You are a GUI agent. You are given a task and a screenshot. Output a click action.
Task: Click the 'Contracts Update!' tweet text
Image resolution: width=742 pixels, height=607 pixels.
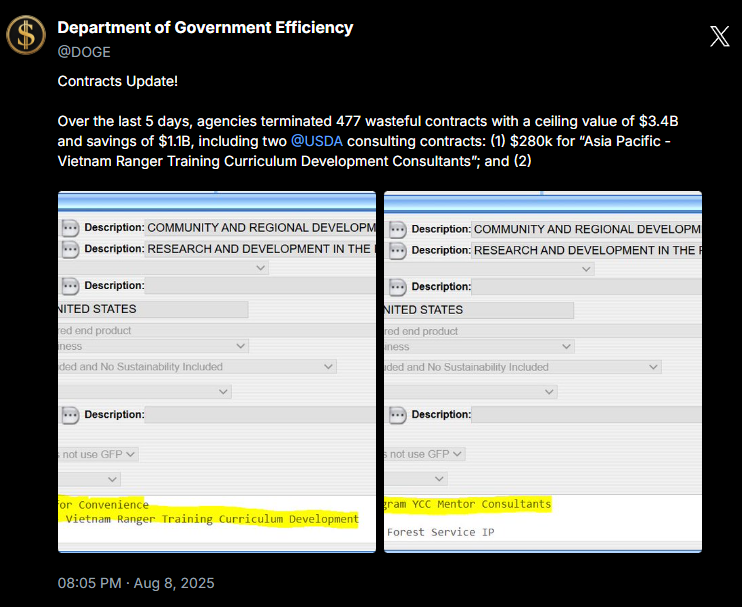click(x=117, y=81)
